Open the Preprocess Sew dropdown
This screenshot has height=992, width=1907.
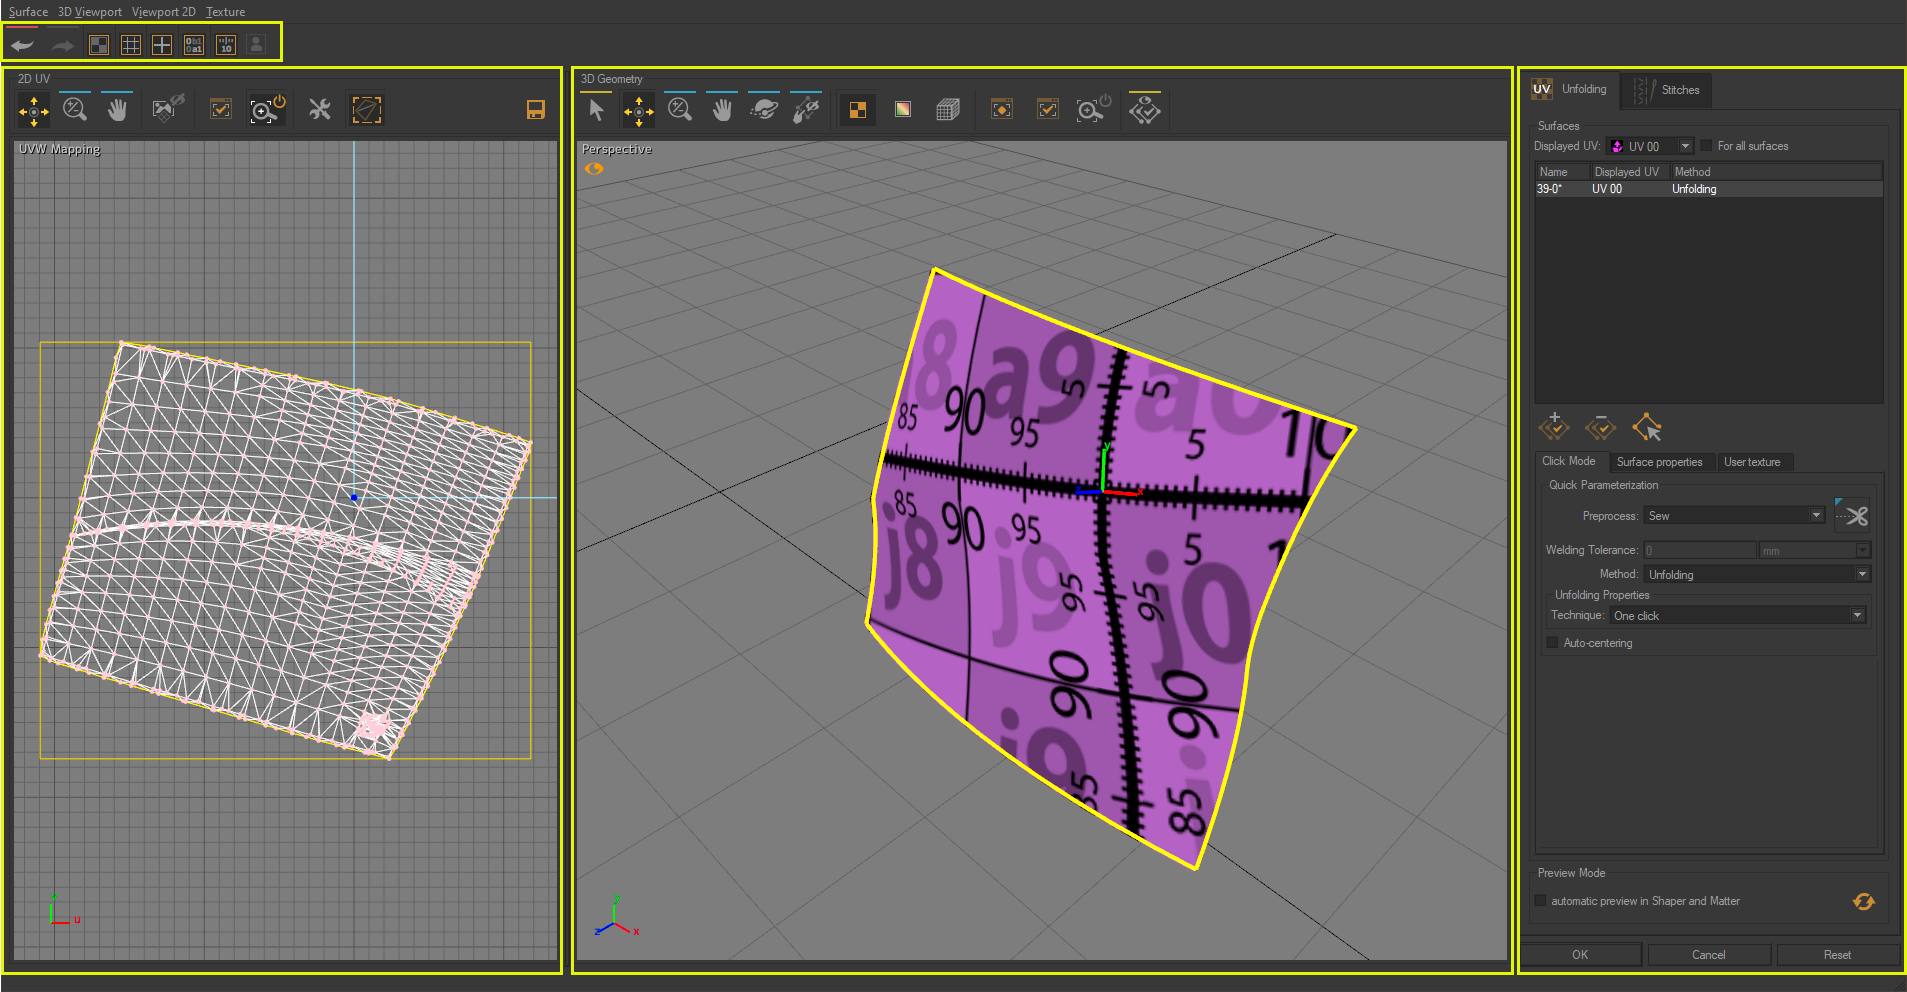click(x=1733, y=515)
